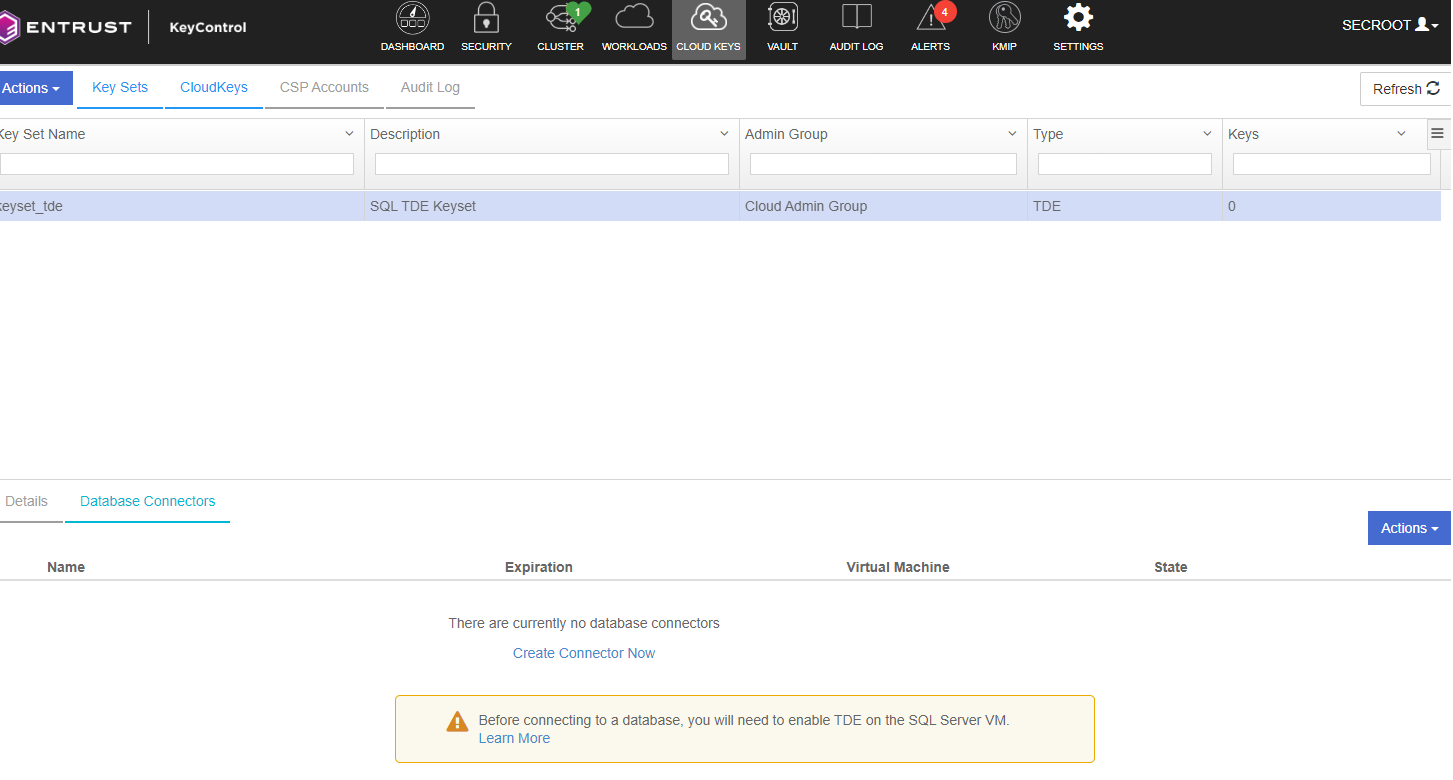Click the KeyControl product title
The height and width of the screenshot is (780, 1453).
coord(208,27)
